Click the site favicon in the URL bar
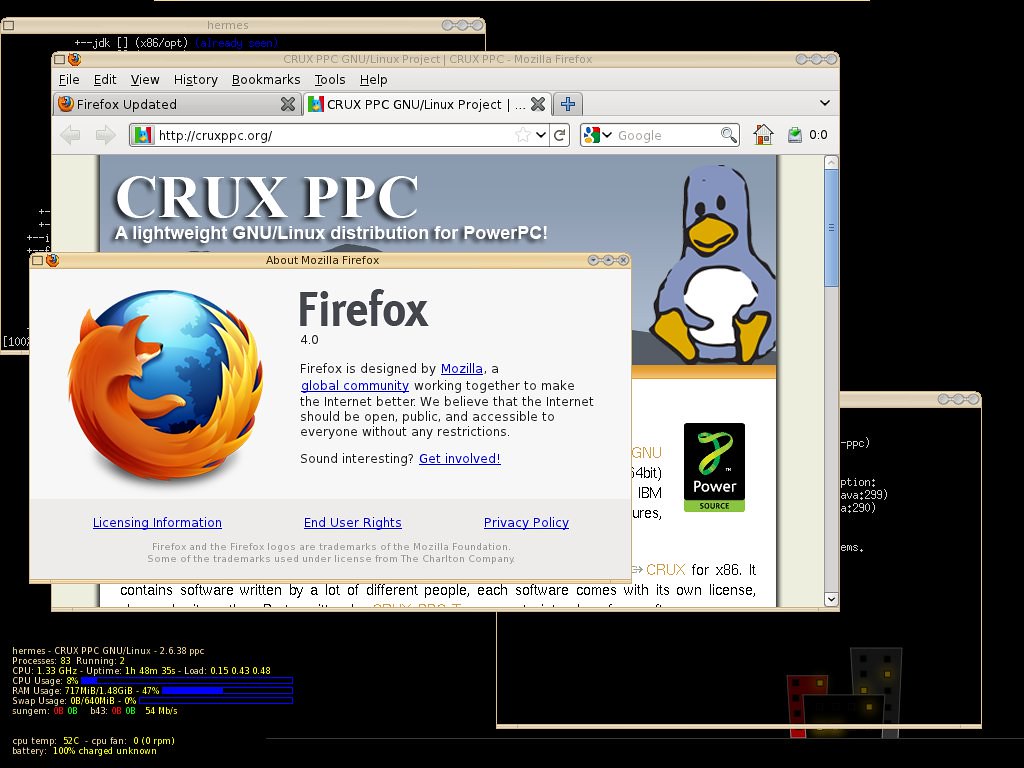 pyautogui.click(x=142, y=135)
